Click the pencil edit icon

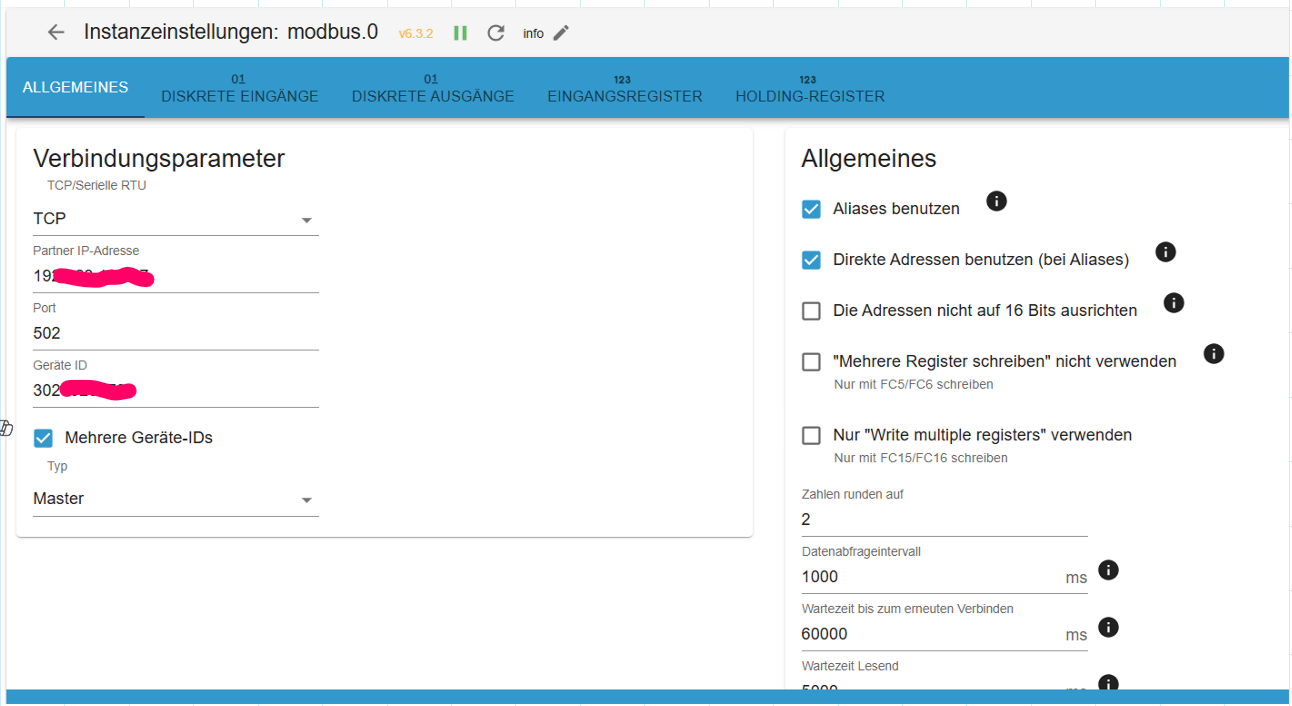[x=561, y=33]
